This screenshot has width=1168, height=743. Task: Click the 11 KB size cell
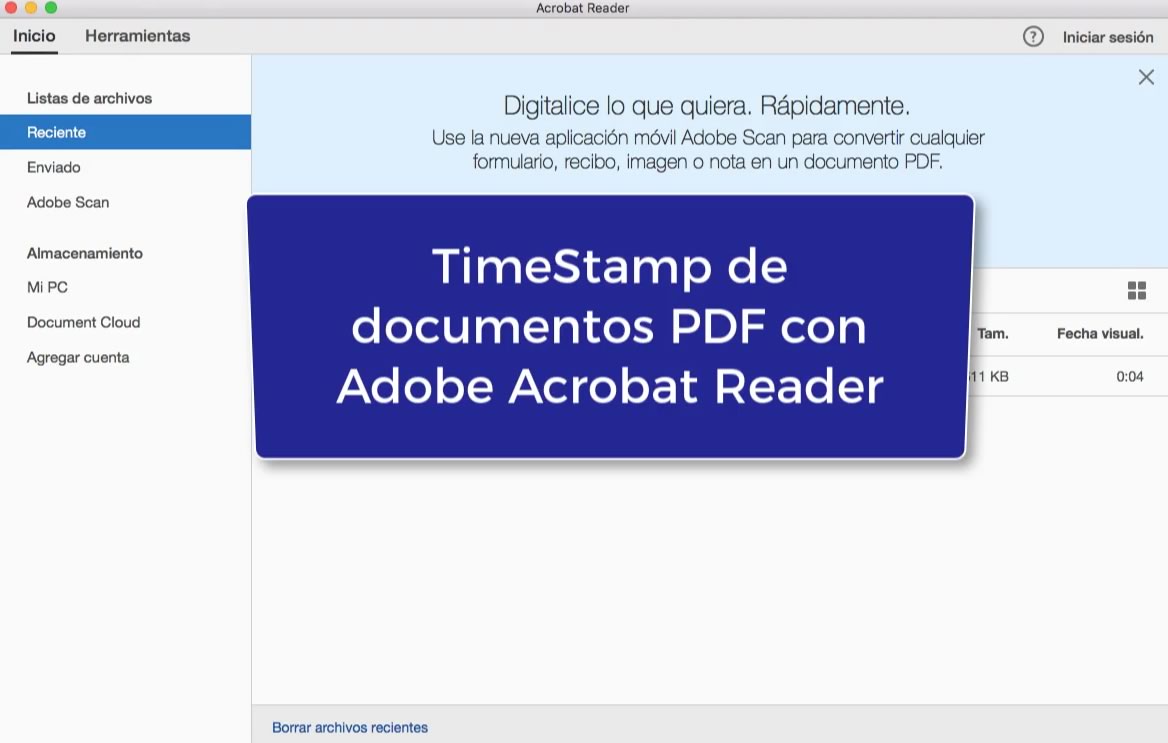tap(988, 376)
